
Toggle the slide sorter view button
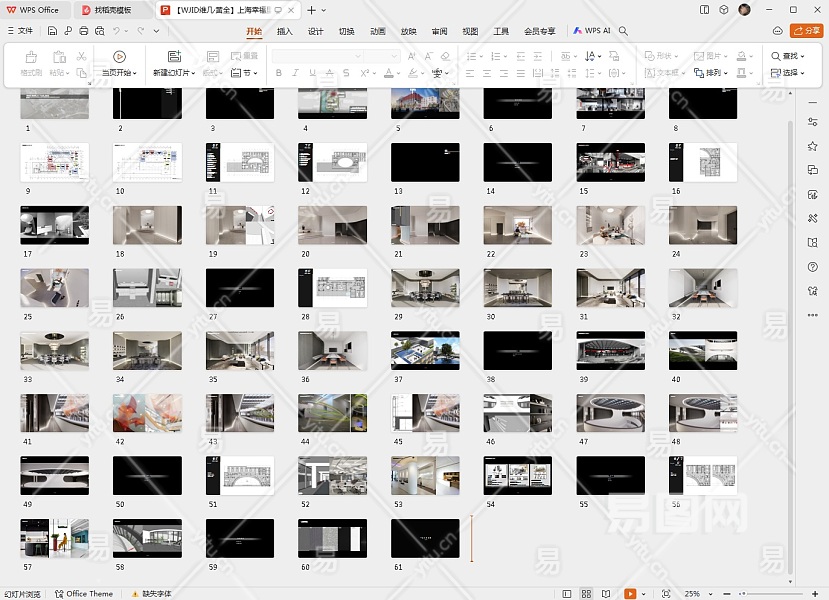tap(588, 594)
